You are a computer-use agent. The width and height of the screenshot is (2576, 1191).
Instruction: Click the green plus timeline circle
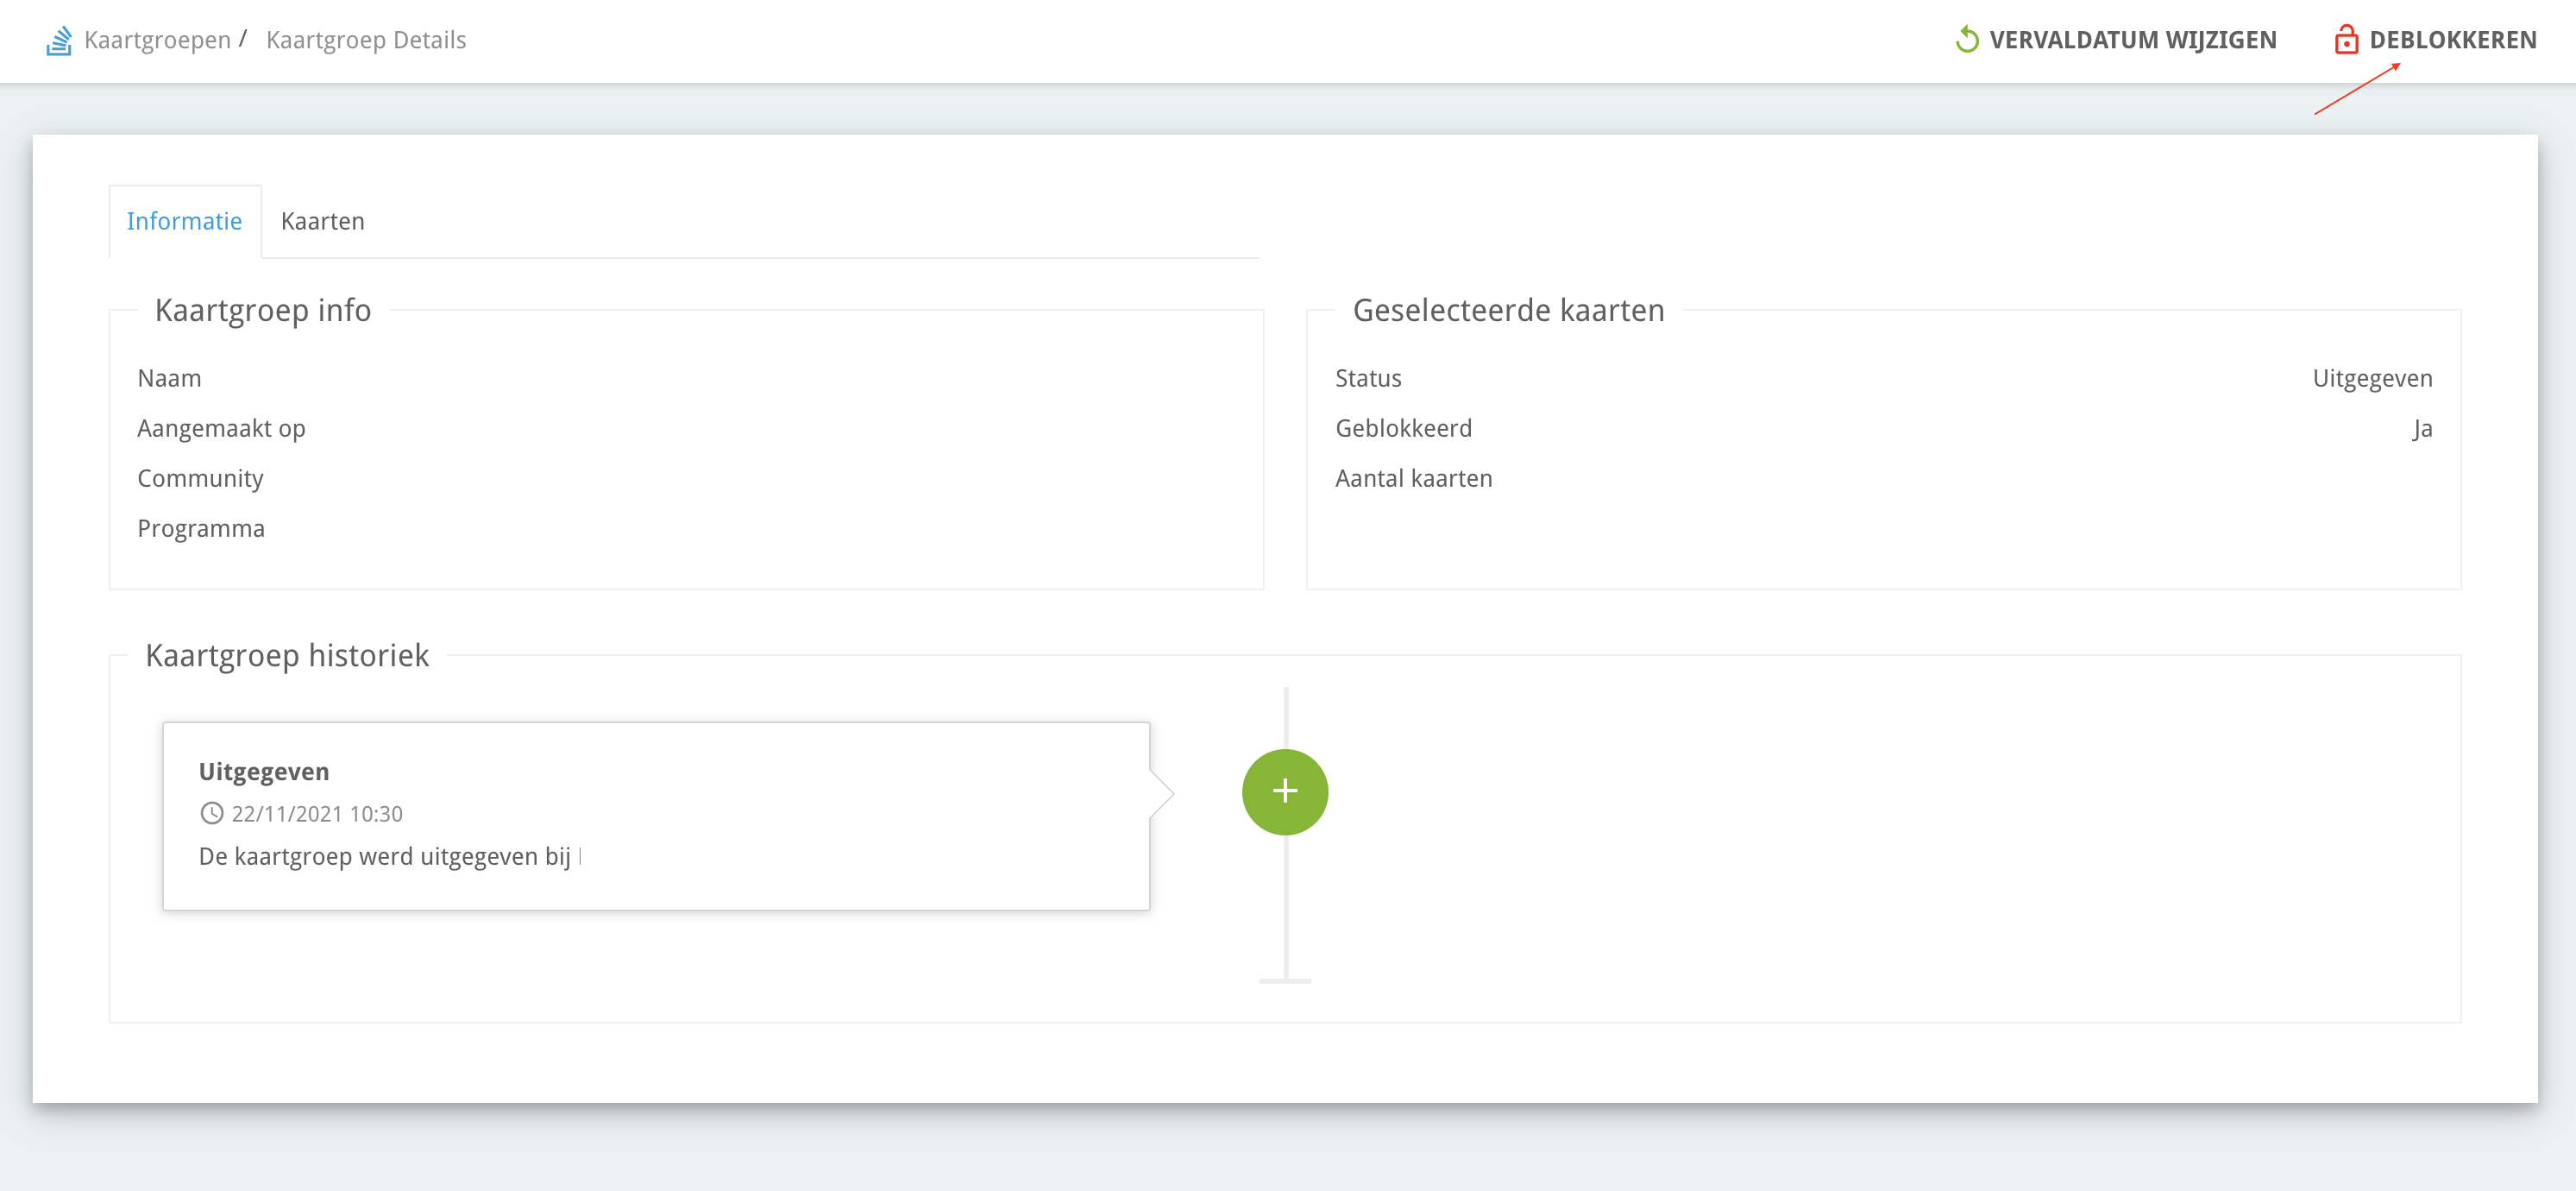(x=1284, y=791)
